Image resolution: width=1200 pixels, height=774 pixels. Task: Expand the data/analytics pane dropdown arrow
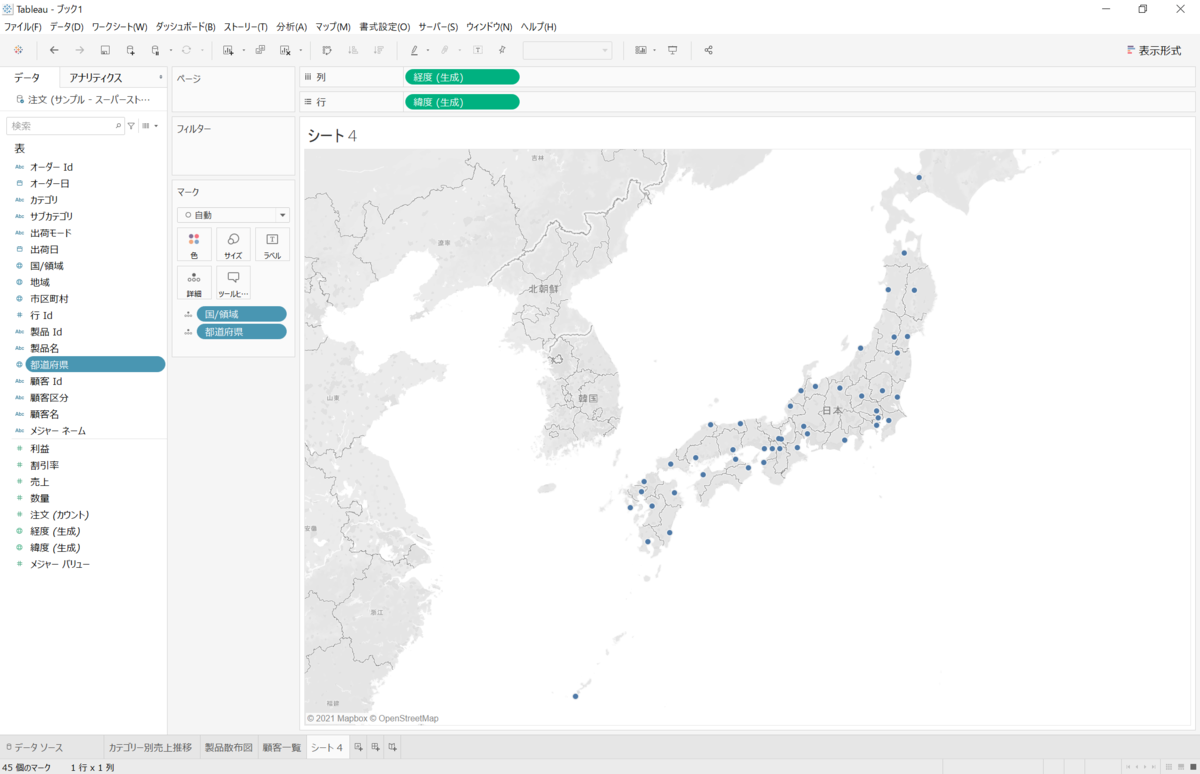161,77
